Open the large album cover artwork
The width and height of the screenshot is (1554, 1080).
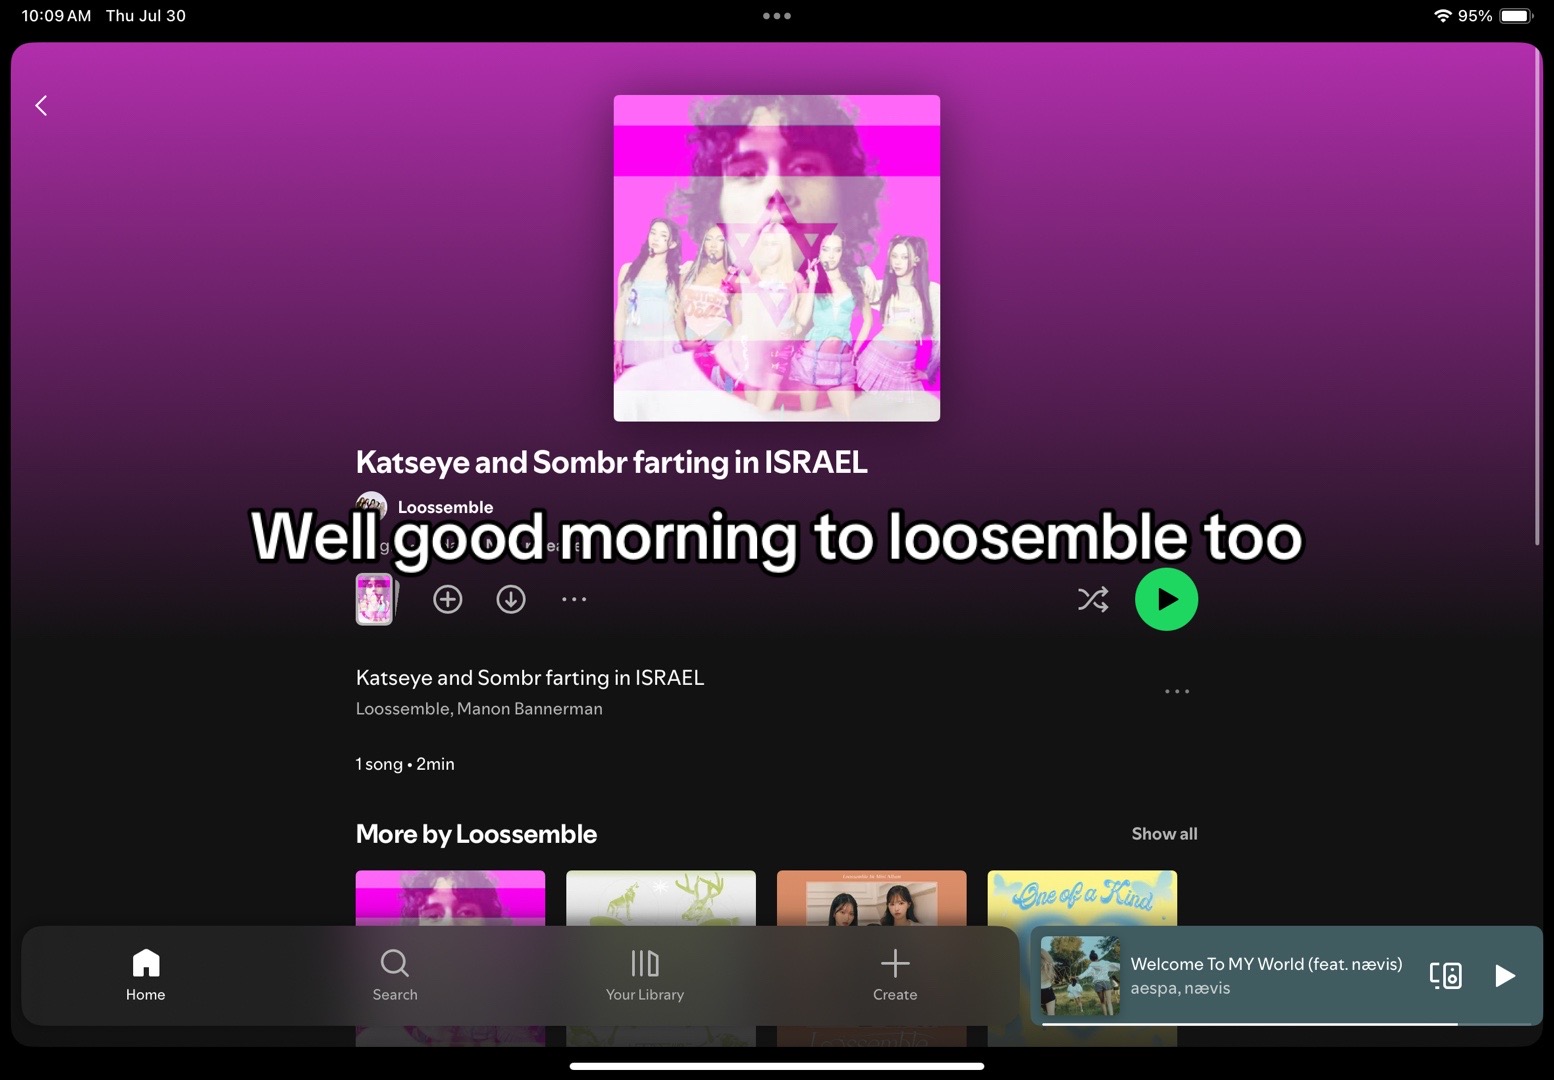coord(777,258)
